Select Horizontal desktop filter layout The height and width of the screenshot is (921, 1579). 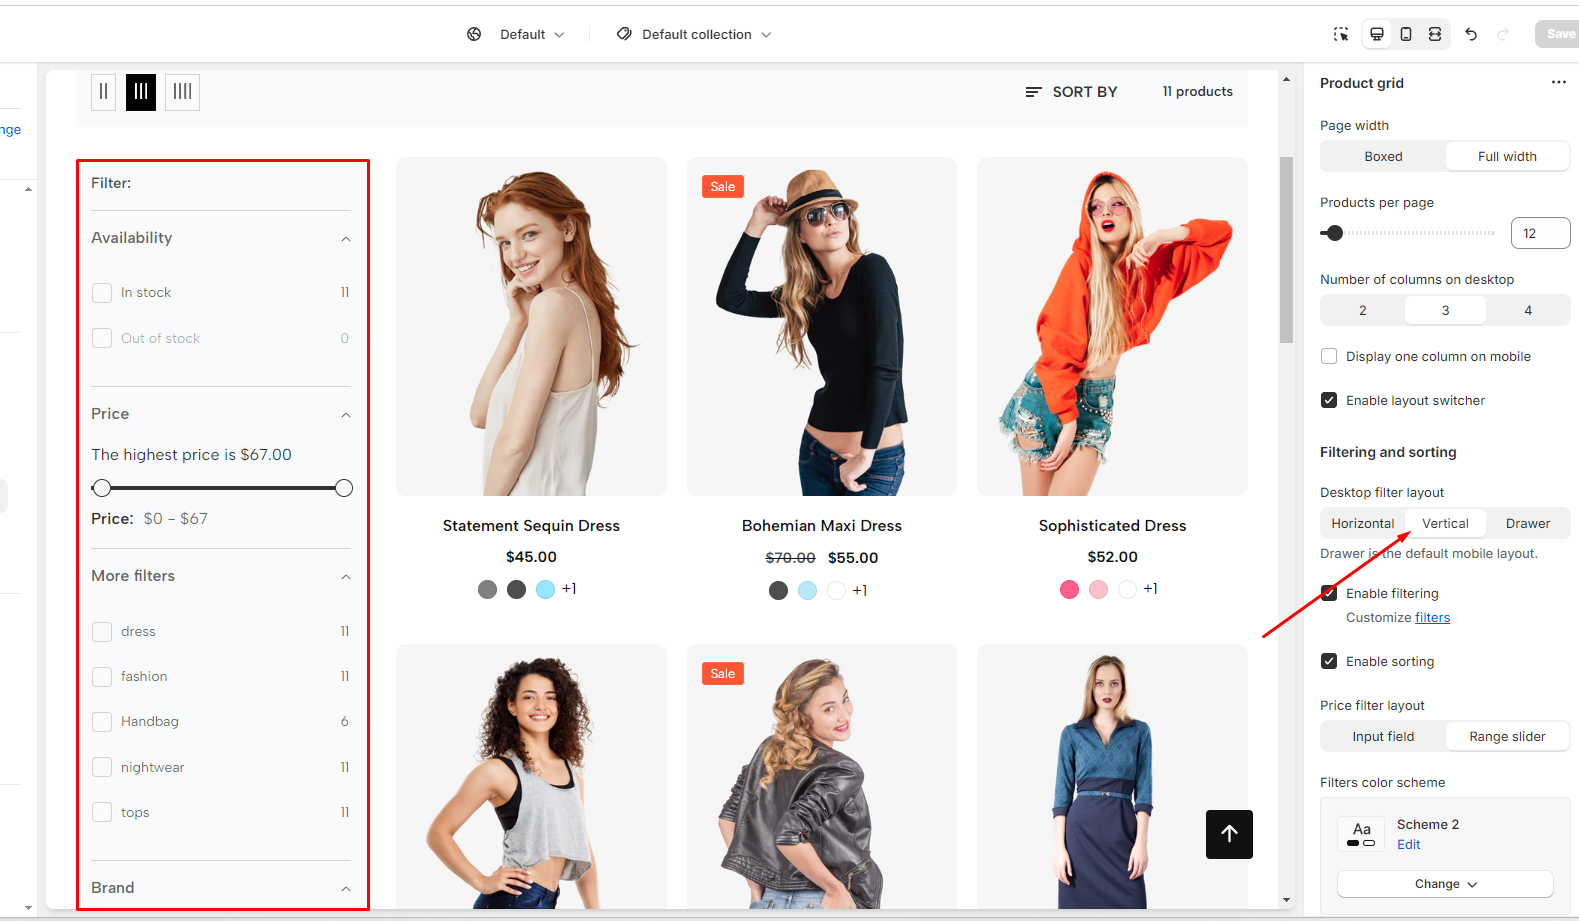[1362, 523]
